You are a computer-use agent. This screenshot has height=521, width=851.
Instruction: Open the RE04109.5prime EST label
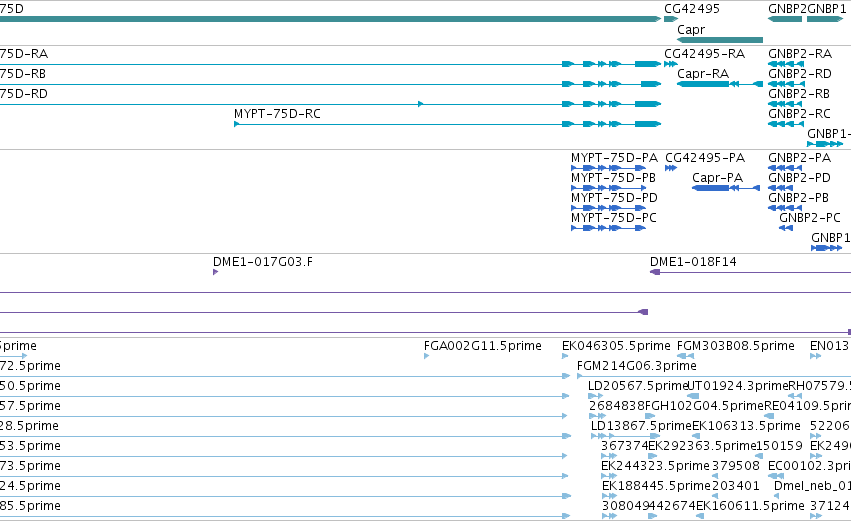click(x=807, y=406)
